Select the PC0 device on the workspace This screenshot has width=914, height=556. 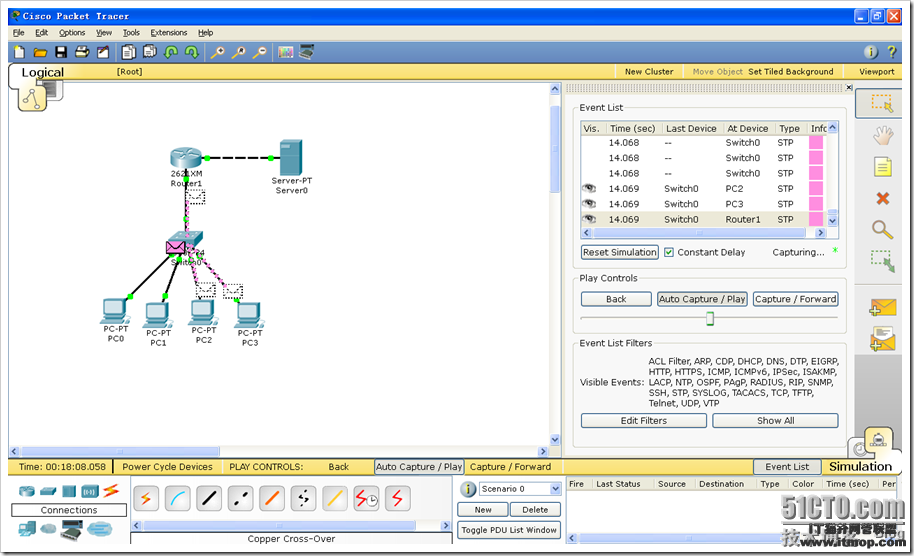[x=115, y=311]
